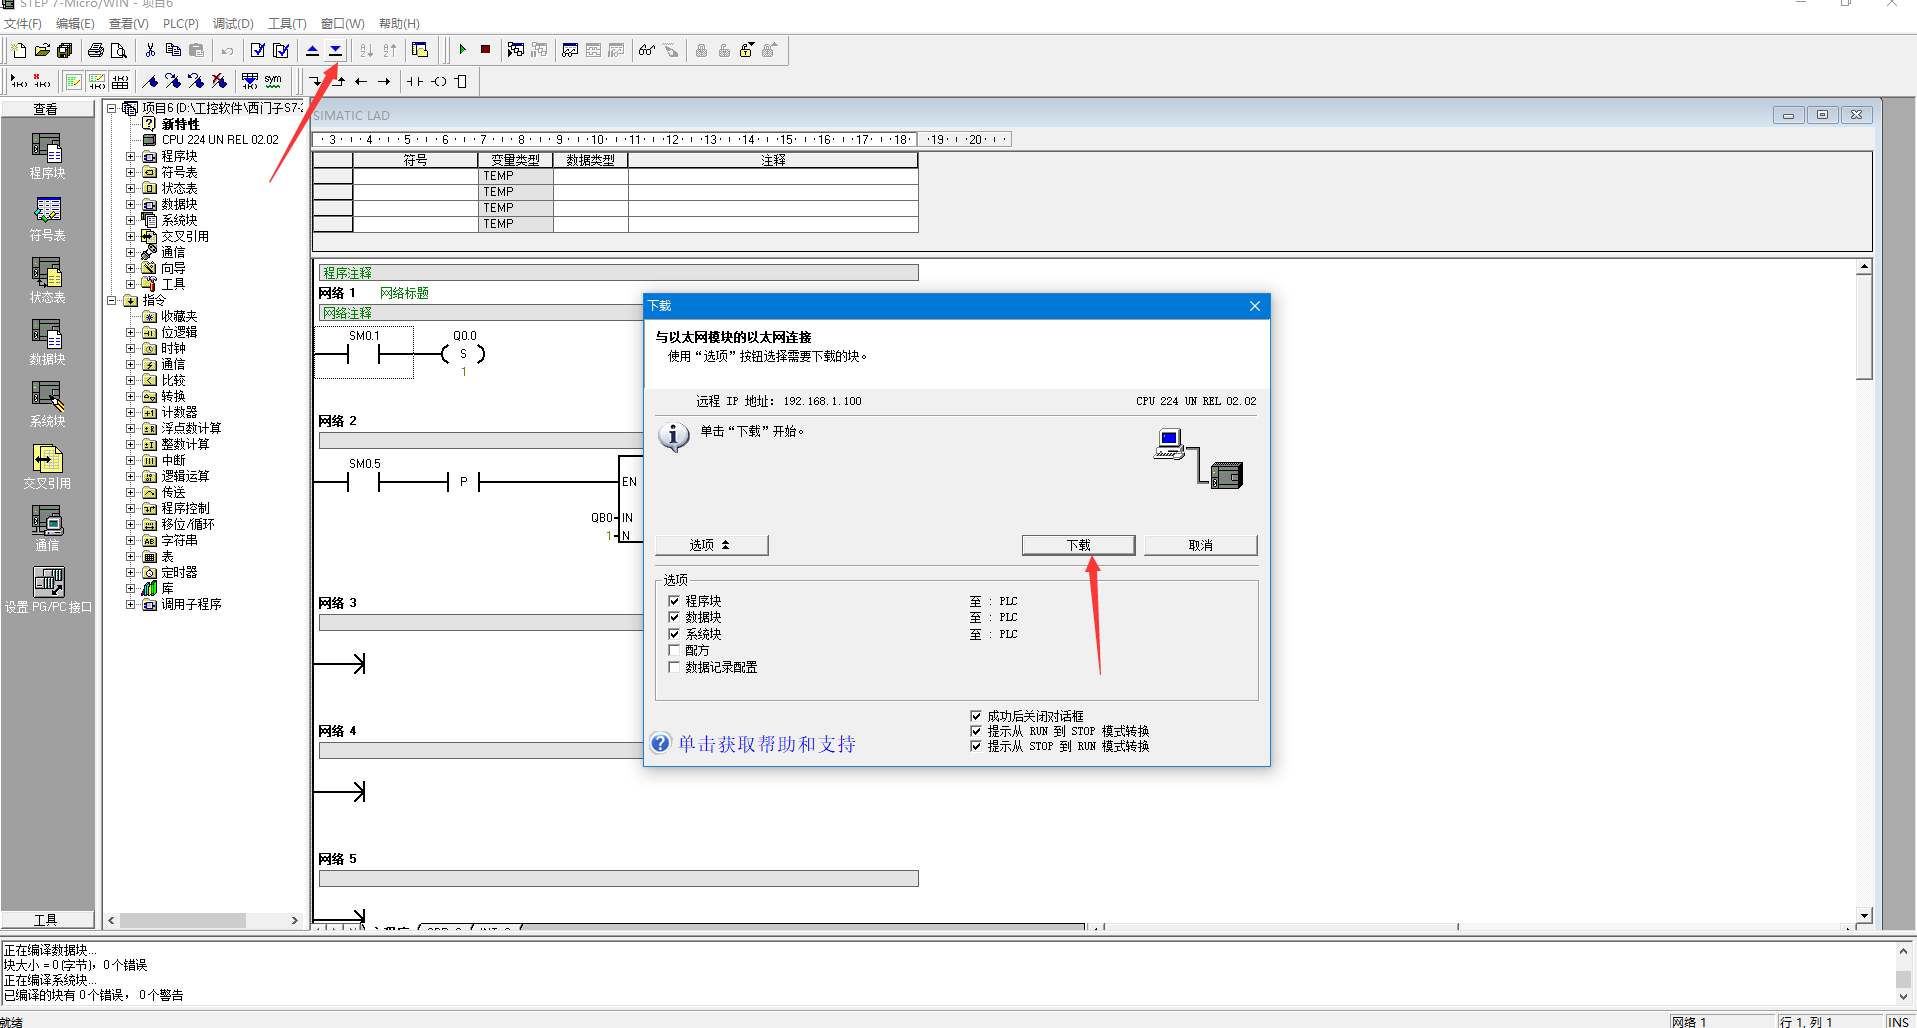Open the PLC(P) menu
This screenshot has width=1917, height=1028.
coord(180,23)
